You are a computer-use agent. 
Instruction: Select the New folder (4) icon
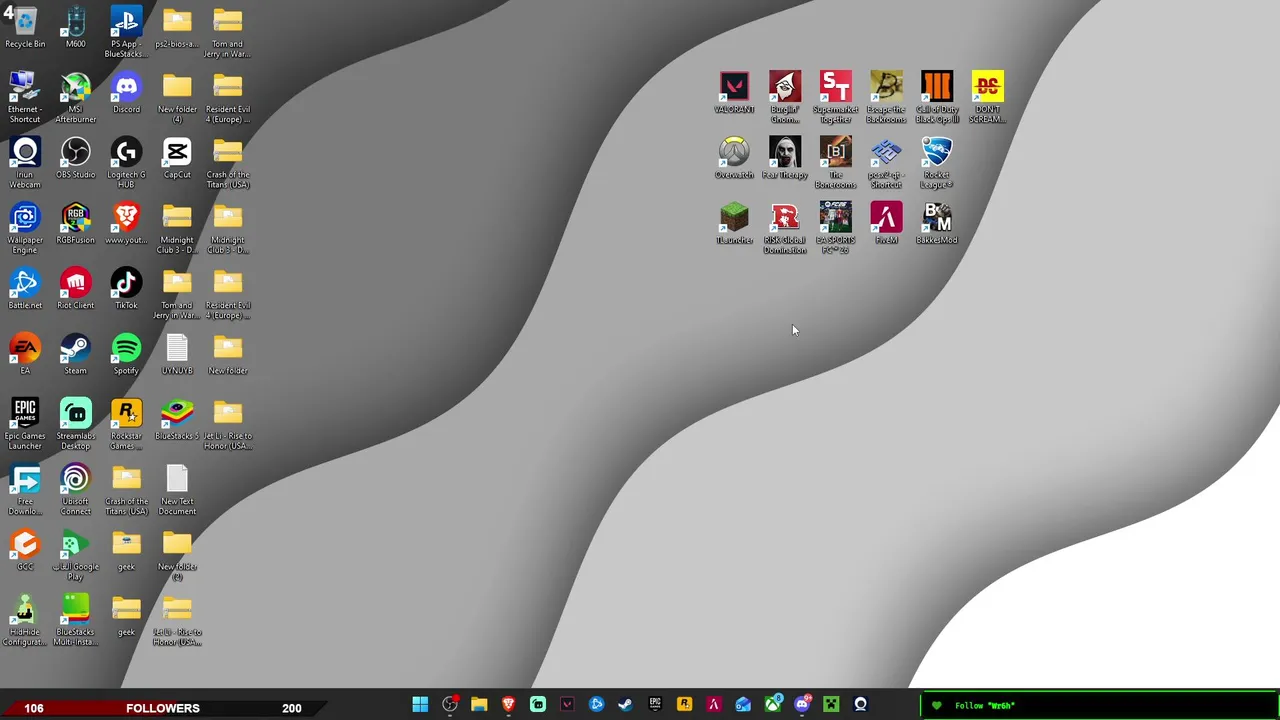[177, 98]
